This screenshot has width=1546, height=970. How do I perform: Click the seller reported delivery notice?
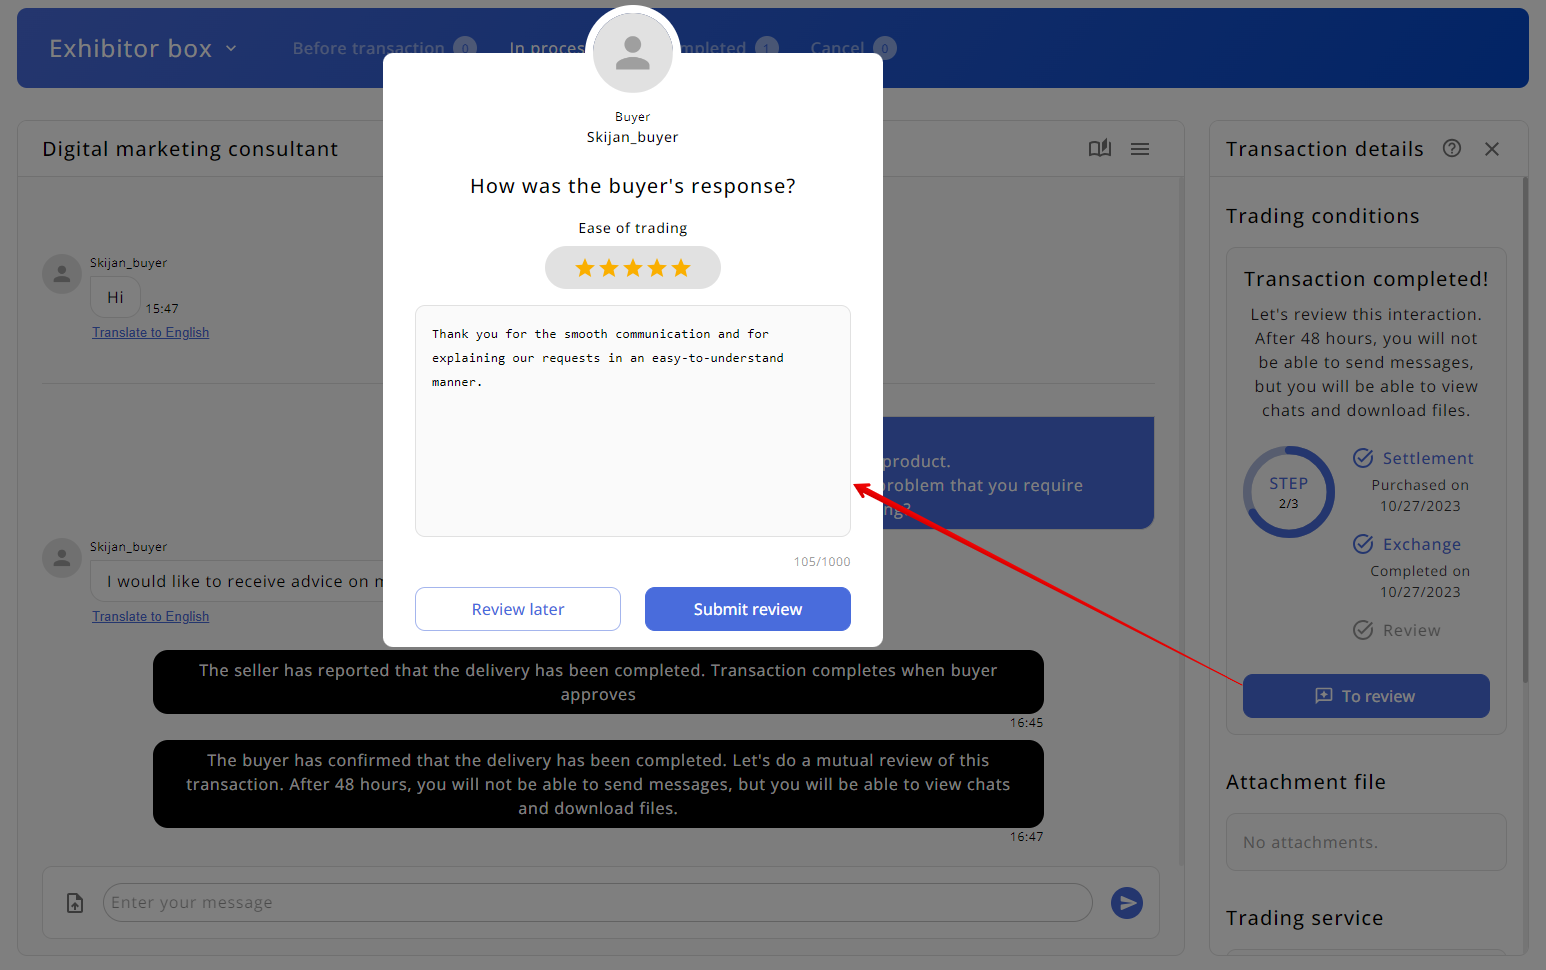click(x=598, y=682)
